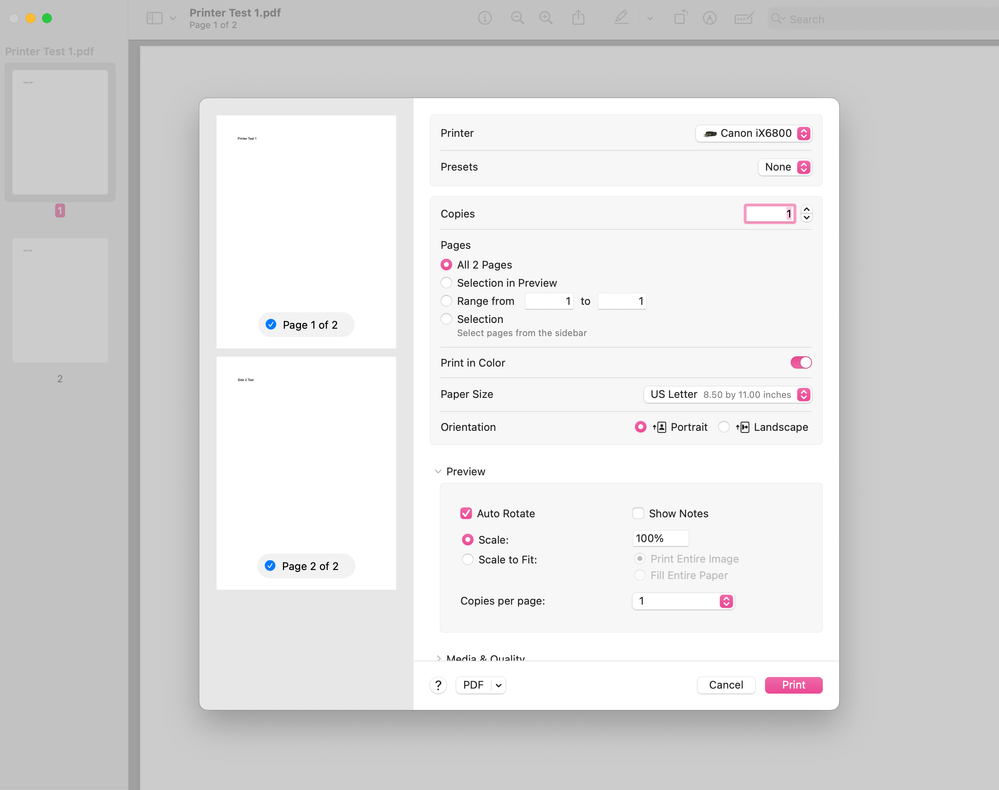Click the Rotate icon in toolbar
Screen dimensions: 999x790
click(x=680, y=18)
